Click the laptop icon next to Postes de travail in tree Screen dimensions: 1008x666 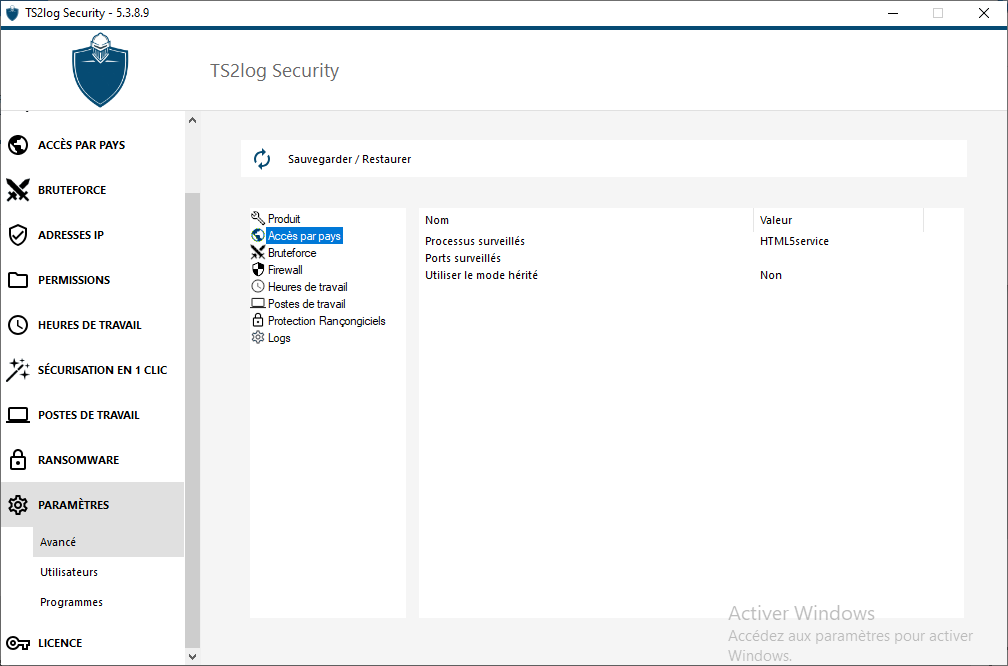(x=258, y=303)
